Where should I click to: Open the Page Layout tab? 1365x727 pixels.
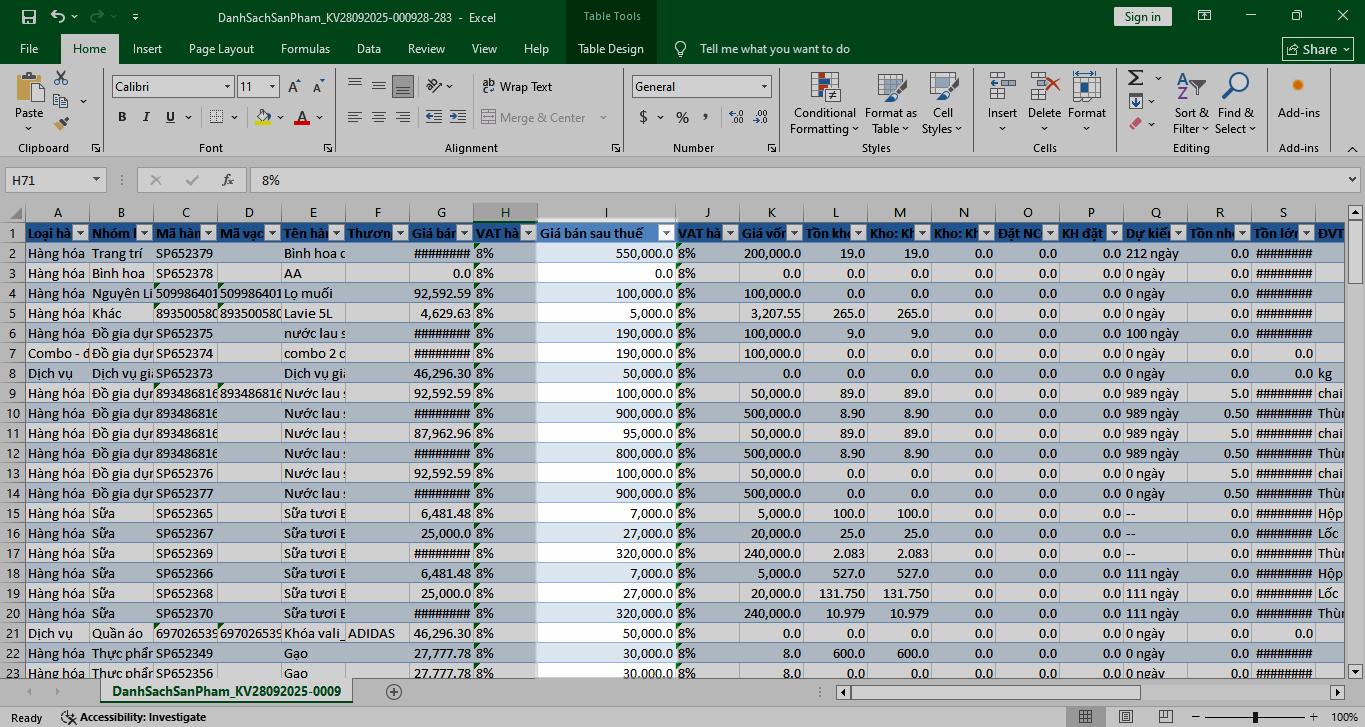pos(221,49)
